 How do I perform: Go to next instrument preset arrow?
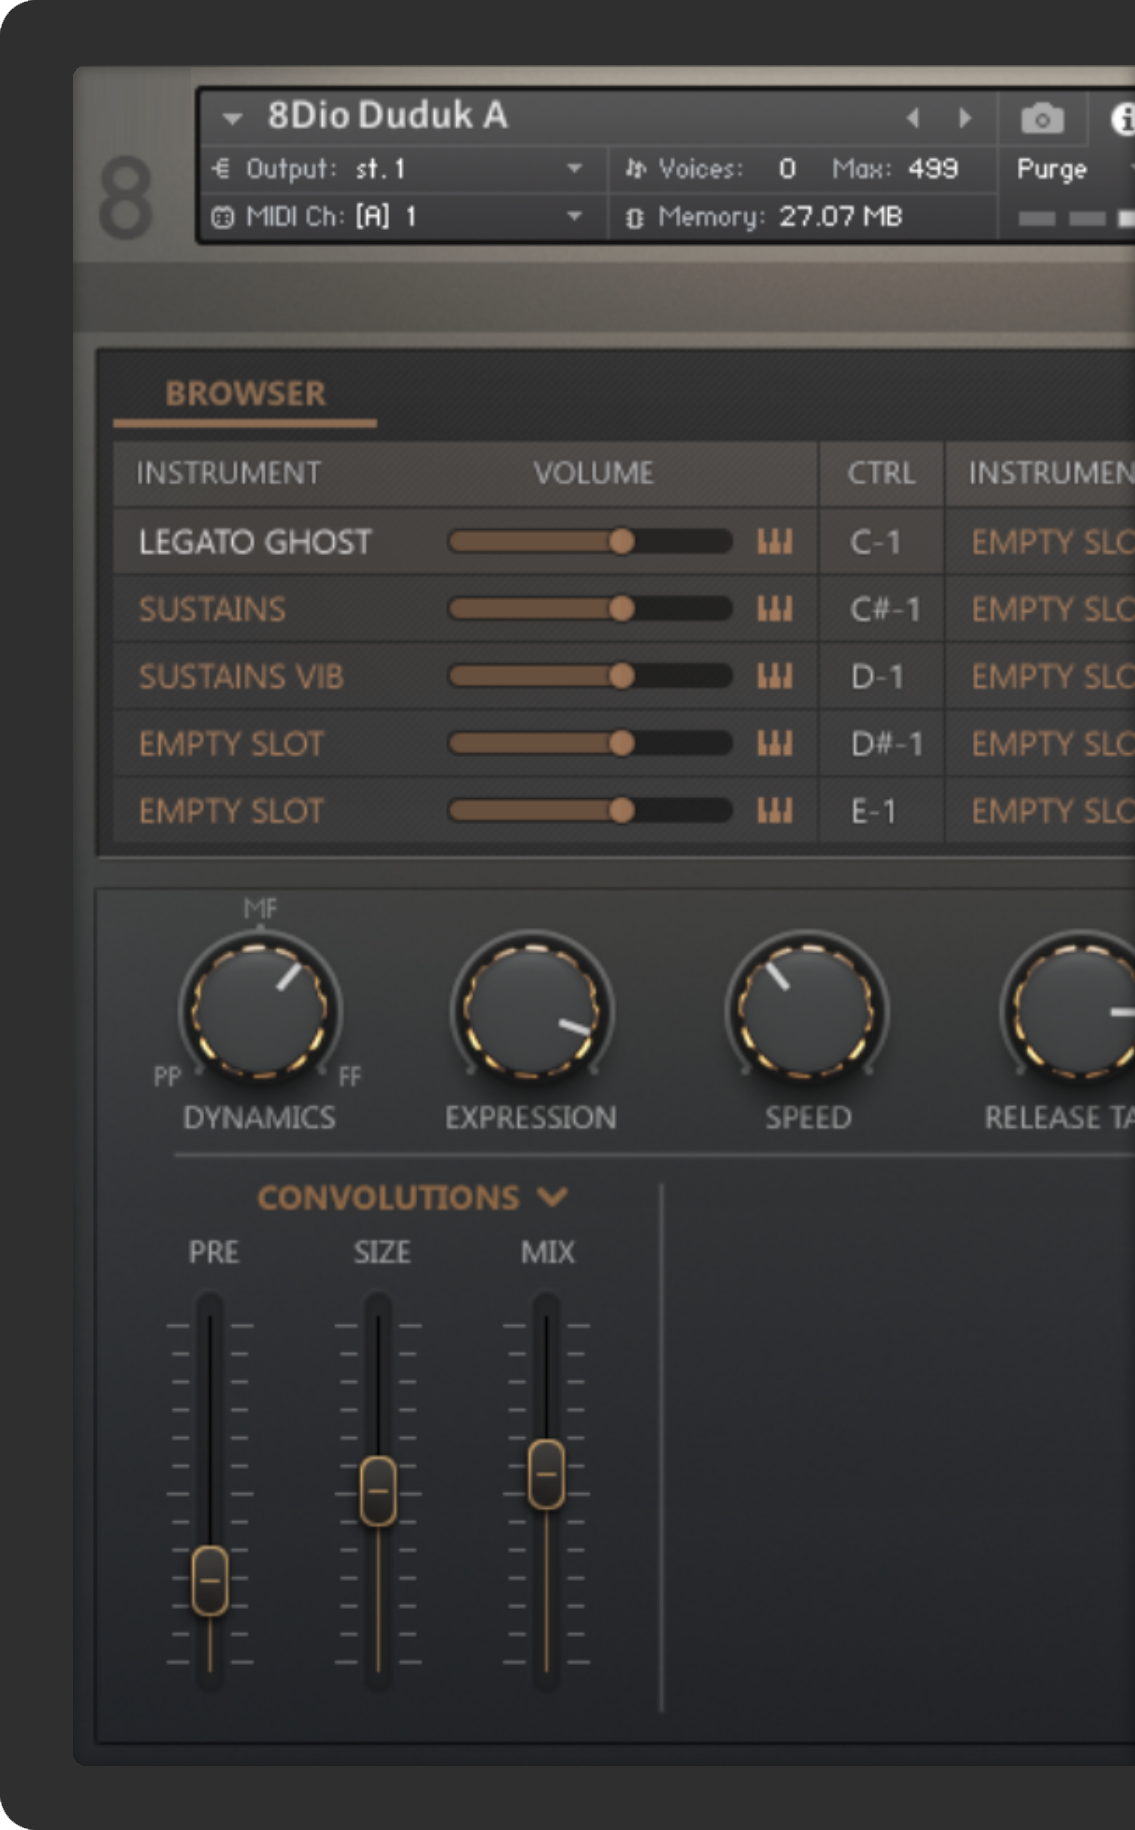point(964,118)
